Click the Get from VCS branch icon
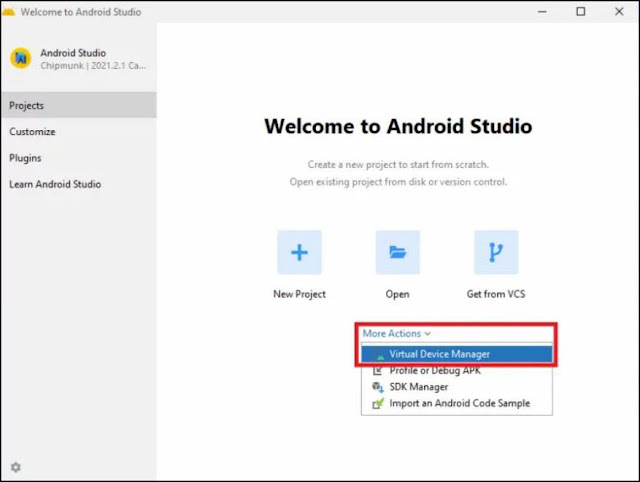The height and width of the screenshot is (482, 640). [496, 252]
